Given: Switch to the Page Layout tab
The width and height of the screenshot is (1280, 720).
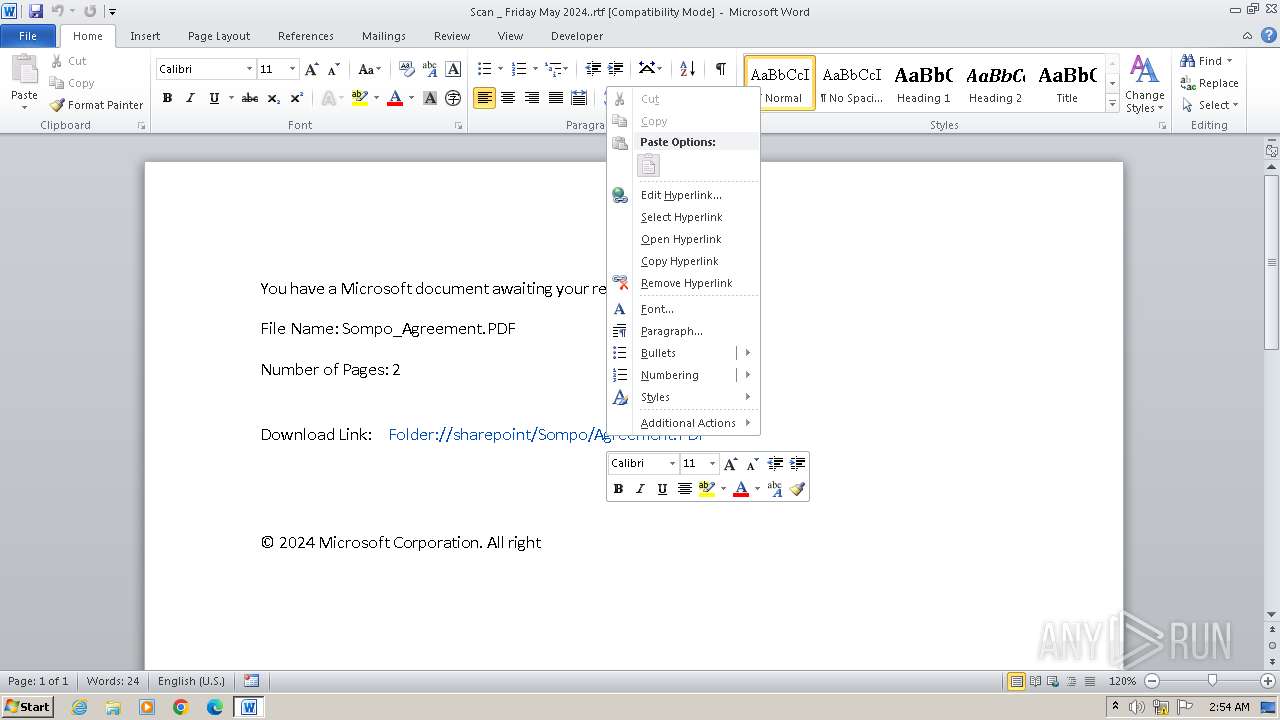Looking at the screenshot, I should click(x=219, y=36).
